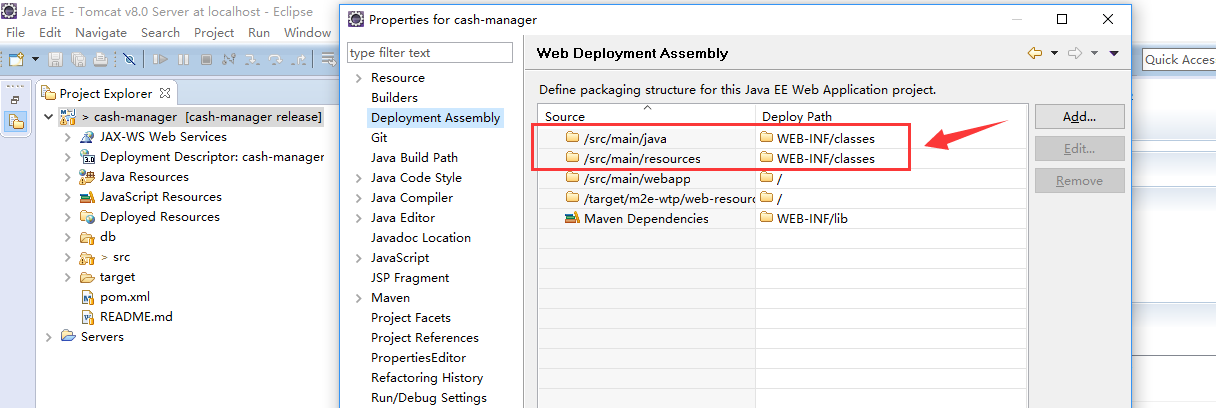Viewport: 1216px width, 408px height.
Task: Expand Java Editor properties node
Action: point(358,218)
